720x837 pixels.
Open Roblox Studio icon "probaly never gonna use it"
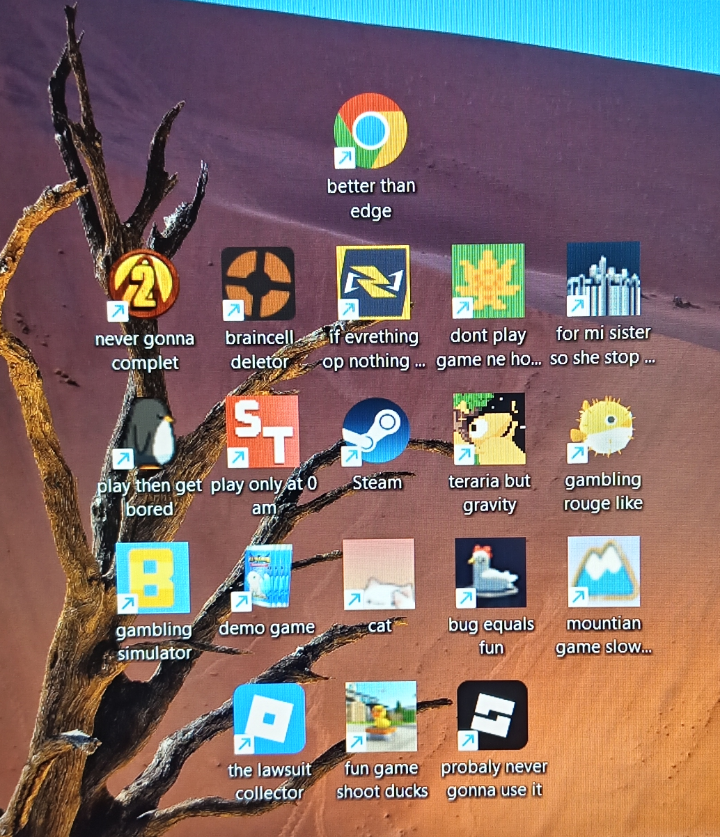click(x=492, y=715)
